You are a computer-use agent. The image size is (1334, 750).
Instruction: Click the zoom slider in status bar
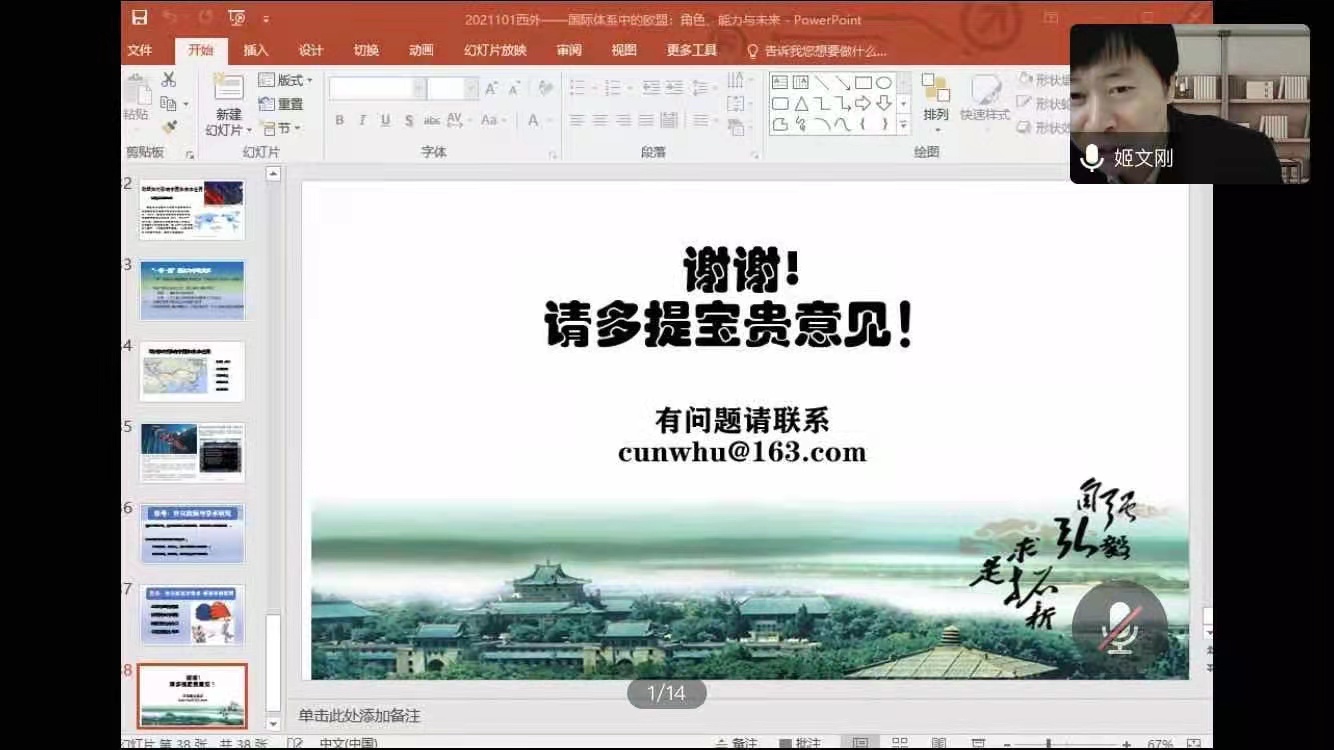[x=1048, y=744]
